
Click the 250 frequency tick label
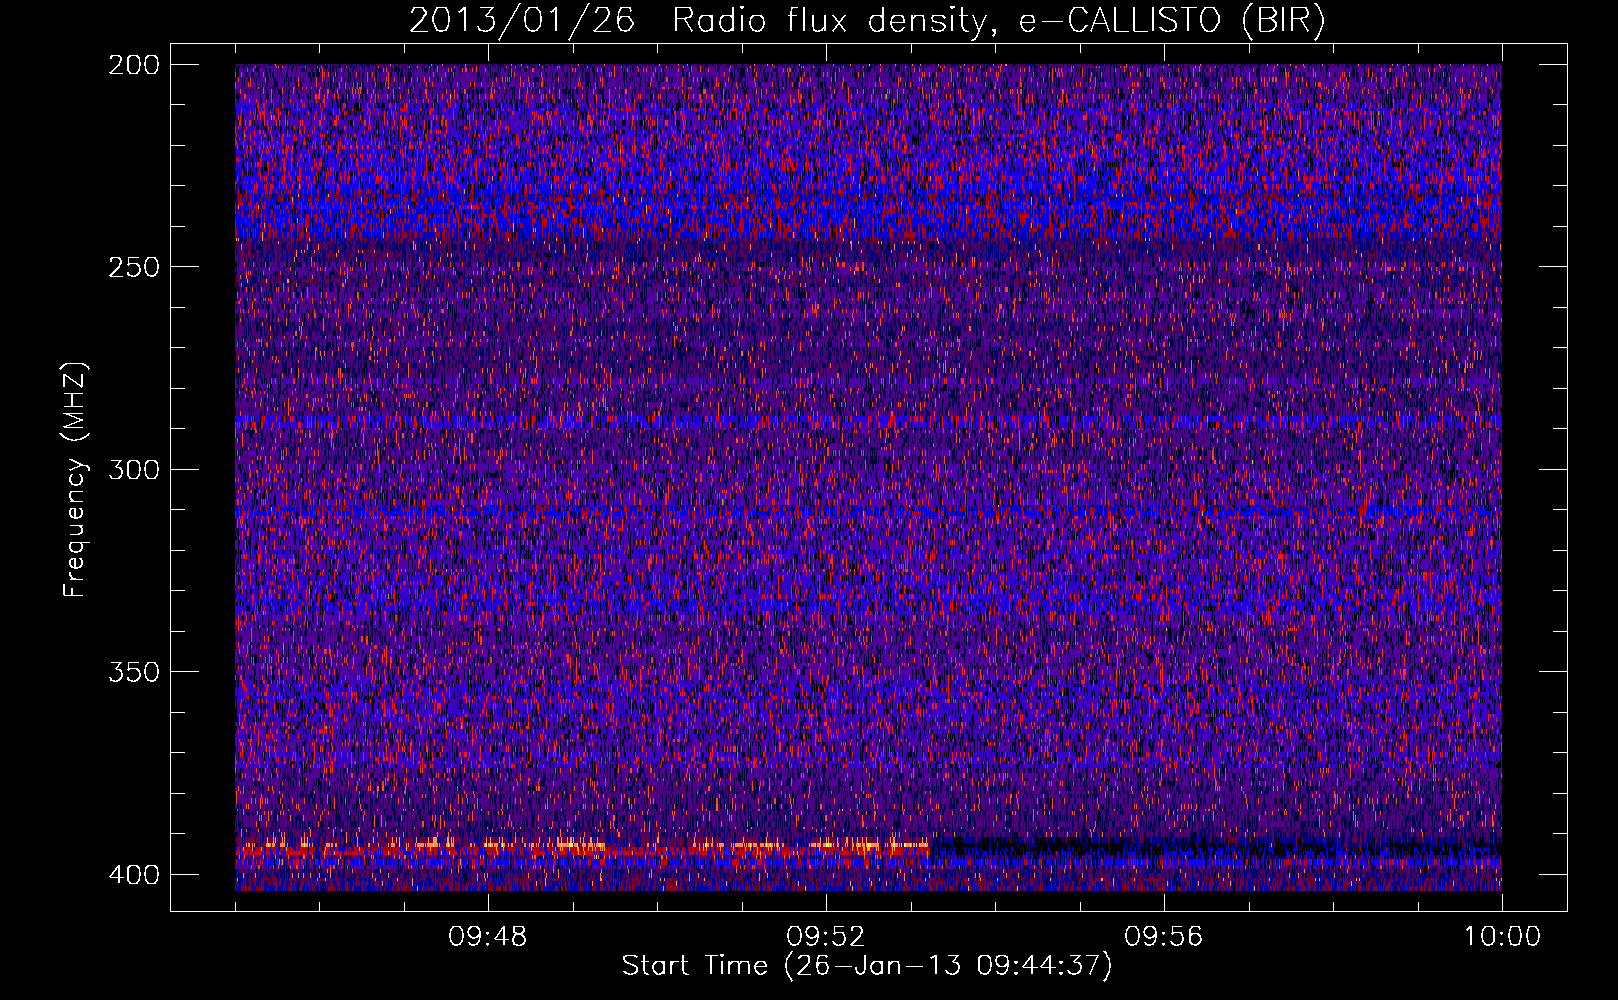(x=133, y=267)
